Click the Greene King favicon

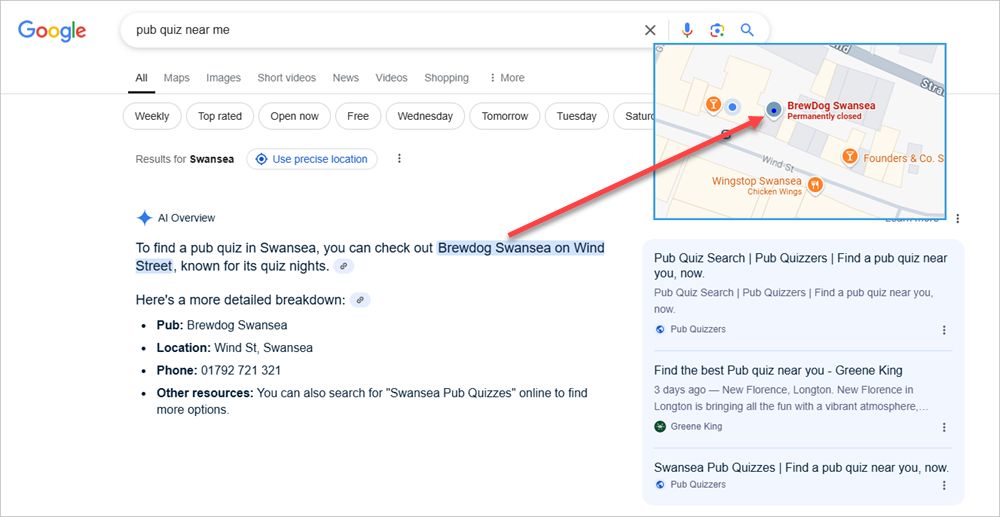click(660, 426)
